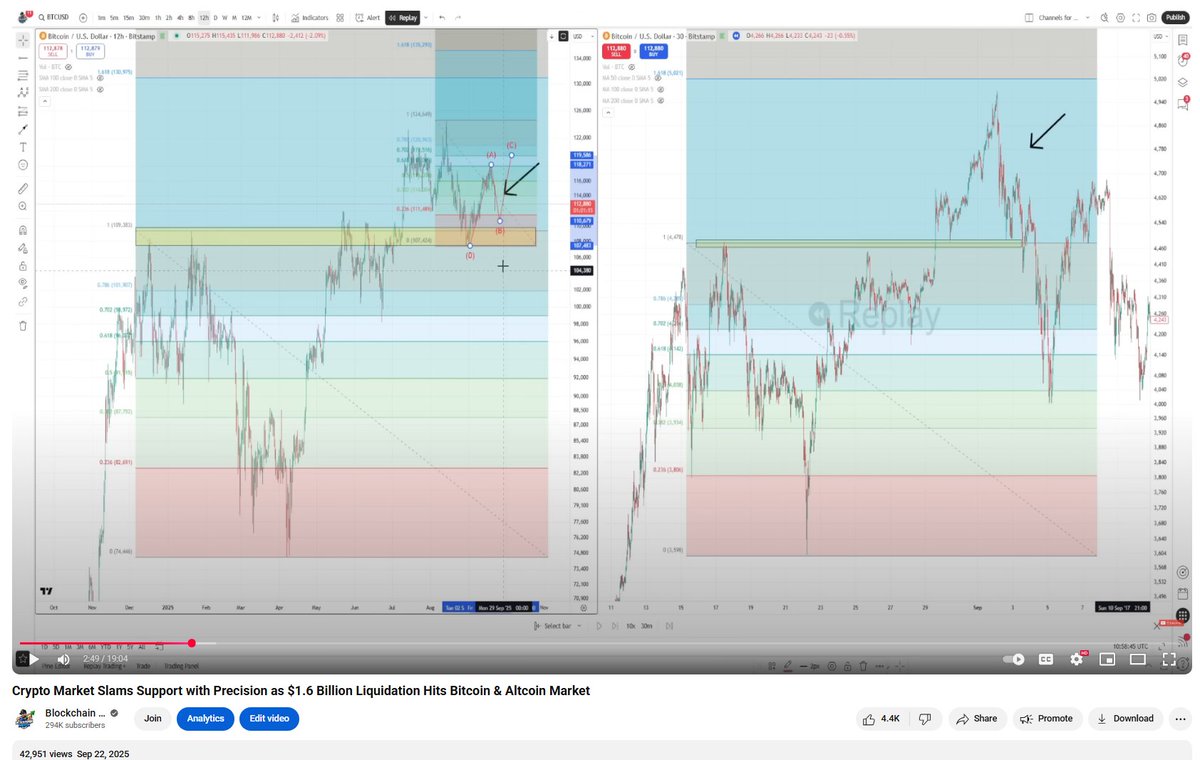Toggle SMA 200 visibility on left chart

click(99, 89)
